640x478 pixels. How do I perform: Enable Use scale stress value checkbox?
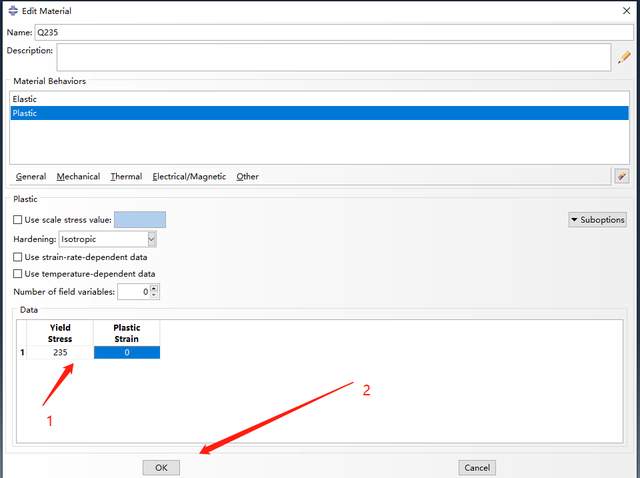point(18,220)
